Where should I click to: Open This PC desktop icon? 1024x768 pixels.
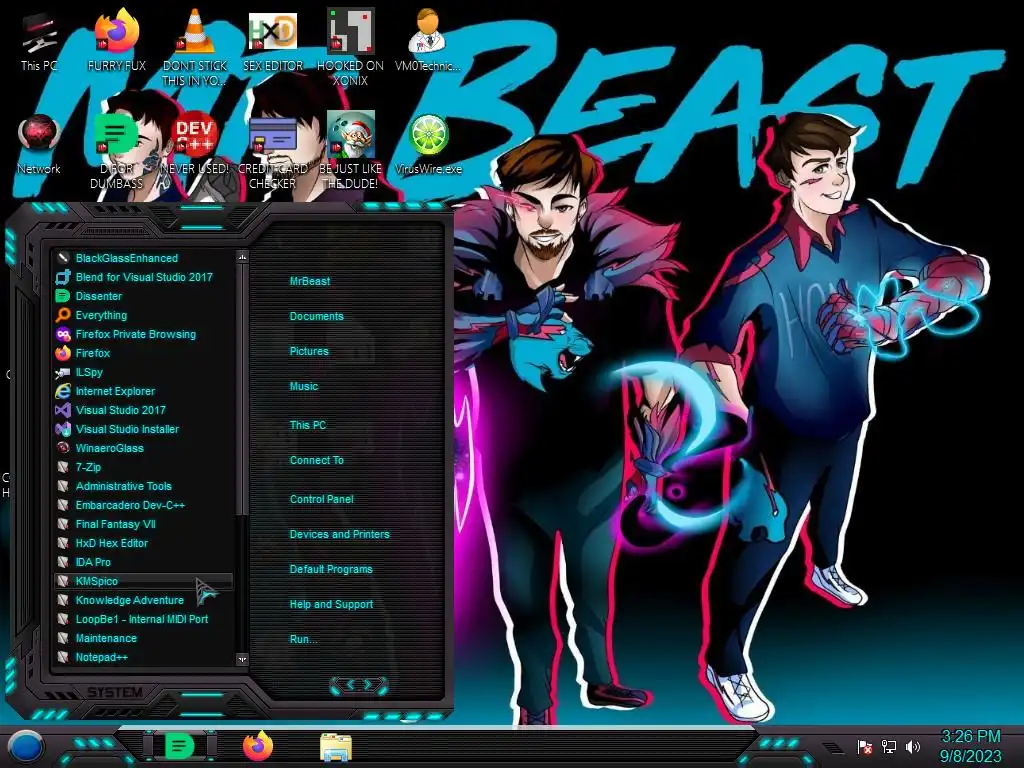click(39, 41)
